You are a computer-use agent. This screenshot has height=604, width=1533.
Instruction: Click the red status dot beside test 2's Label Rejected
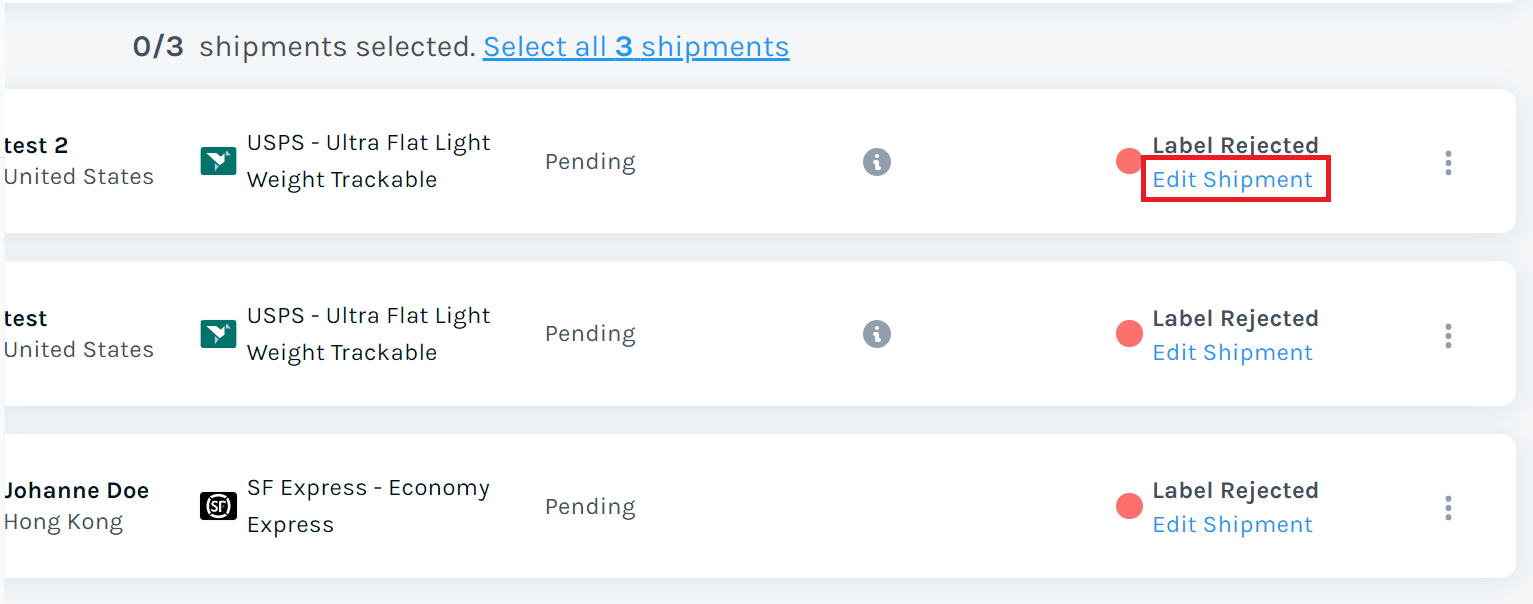coord(1128,159)
